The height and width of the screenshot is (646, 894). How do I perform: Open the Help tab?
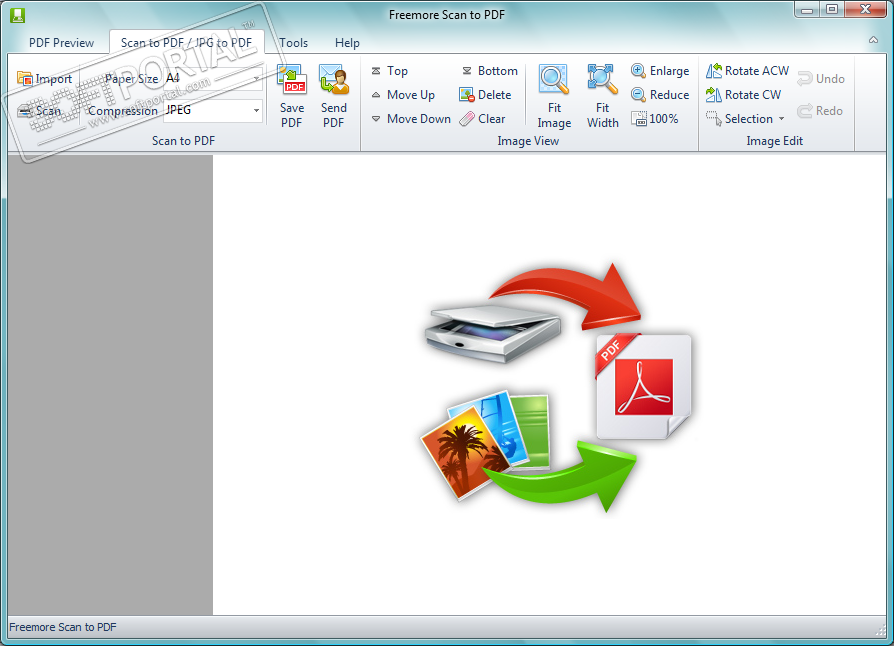click(x=347, y=43)
